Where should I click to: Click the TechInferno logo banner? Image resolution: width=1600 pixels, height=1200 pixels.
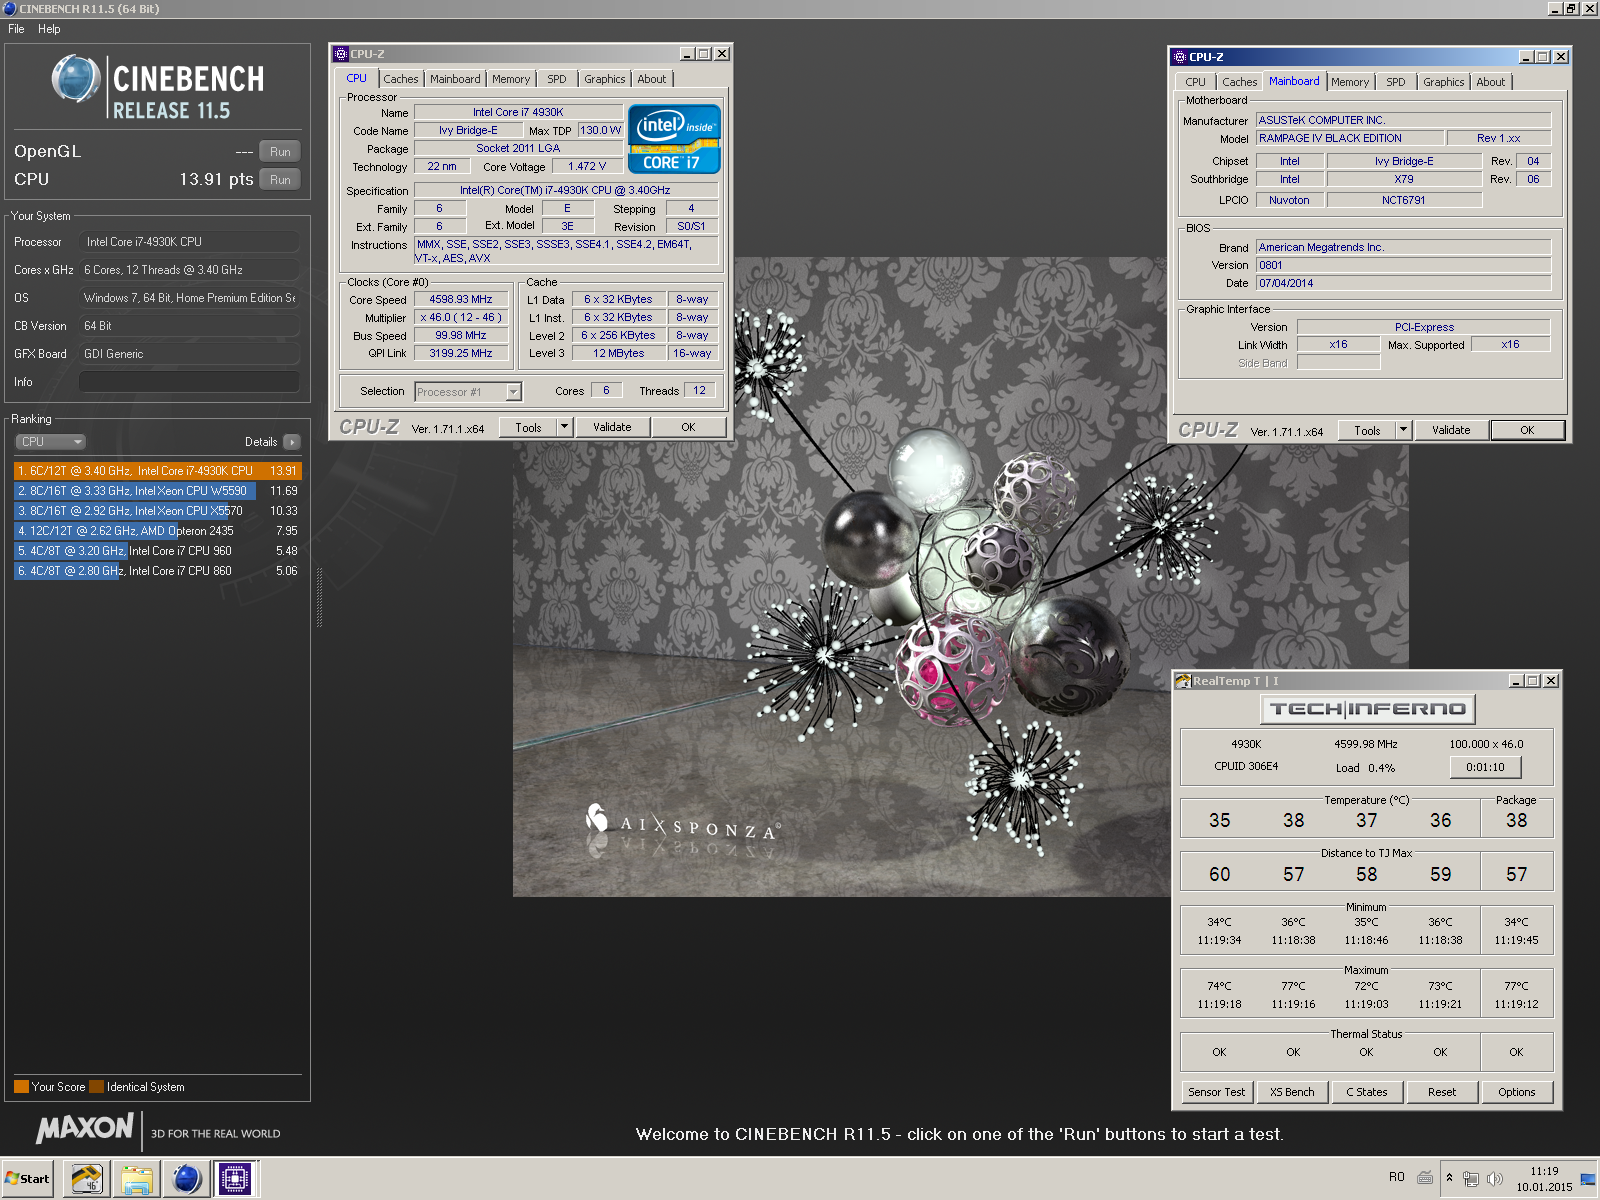pyautogui.click(x=1367, y=709)
